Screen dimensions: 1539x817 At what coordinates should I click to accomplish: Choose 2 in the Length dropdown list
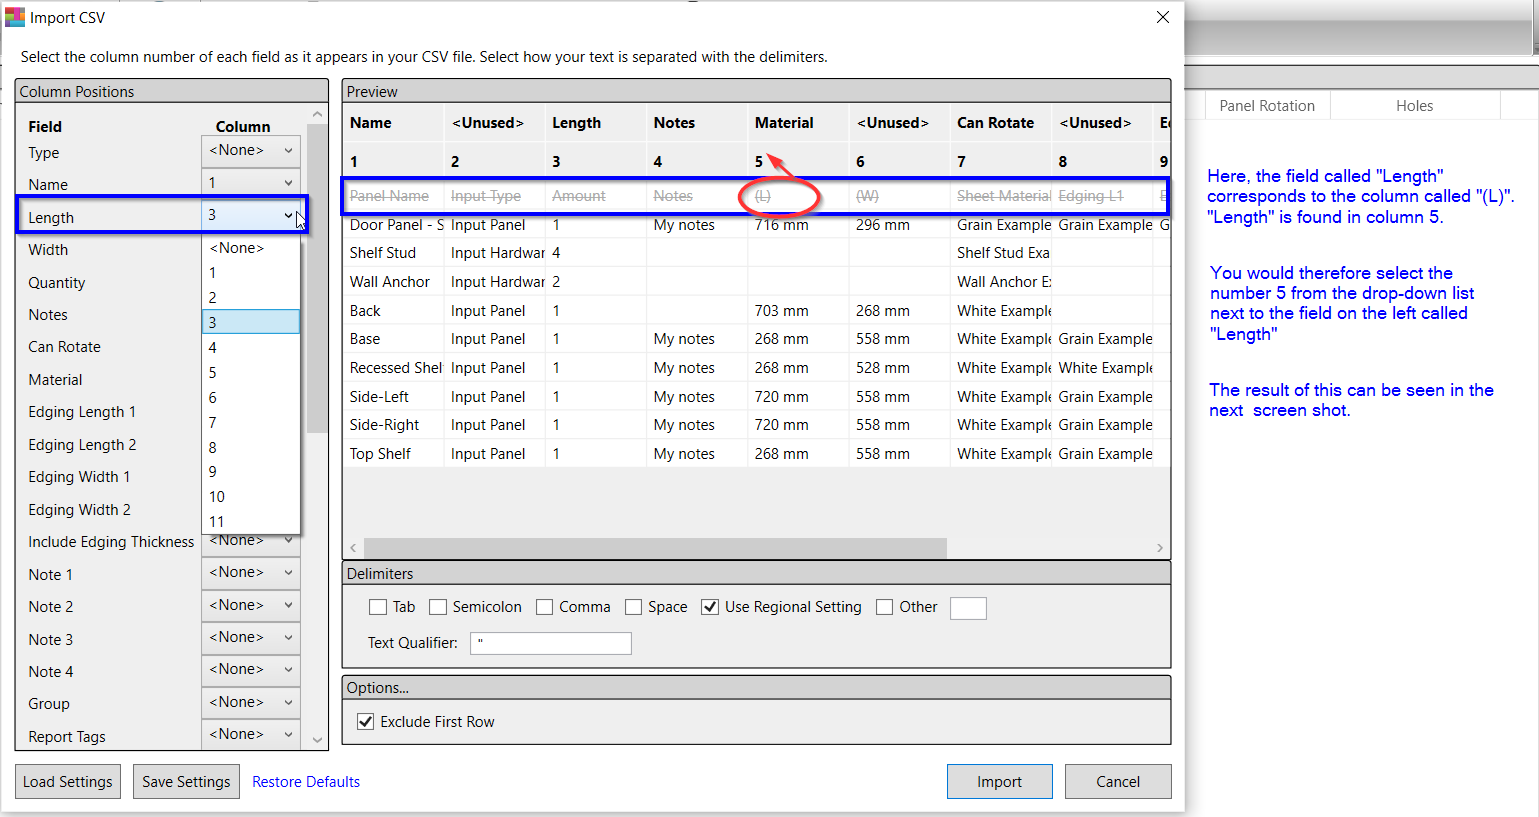[251, 298]
